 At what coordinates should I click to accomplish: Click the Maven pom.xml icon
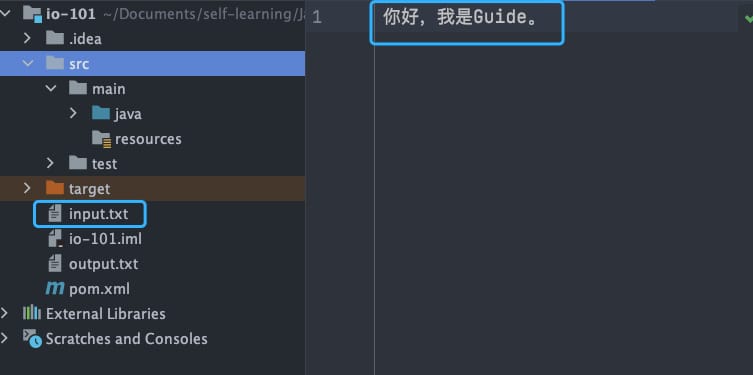pyautogui.click(x=55, y=288)
